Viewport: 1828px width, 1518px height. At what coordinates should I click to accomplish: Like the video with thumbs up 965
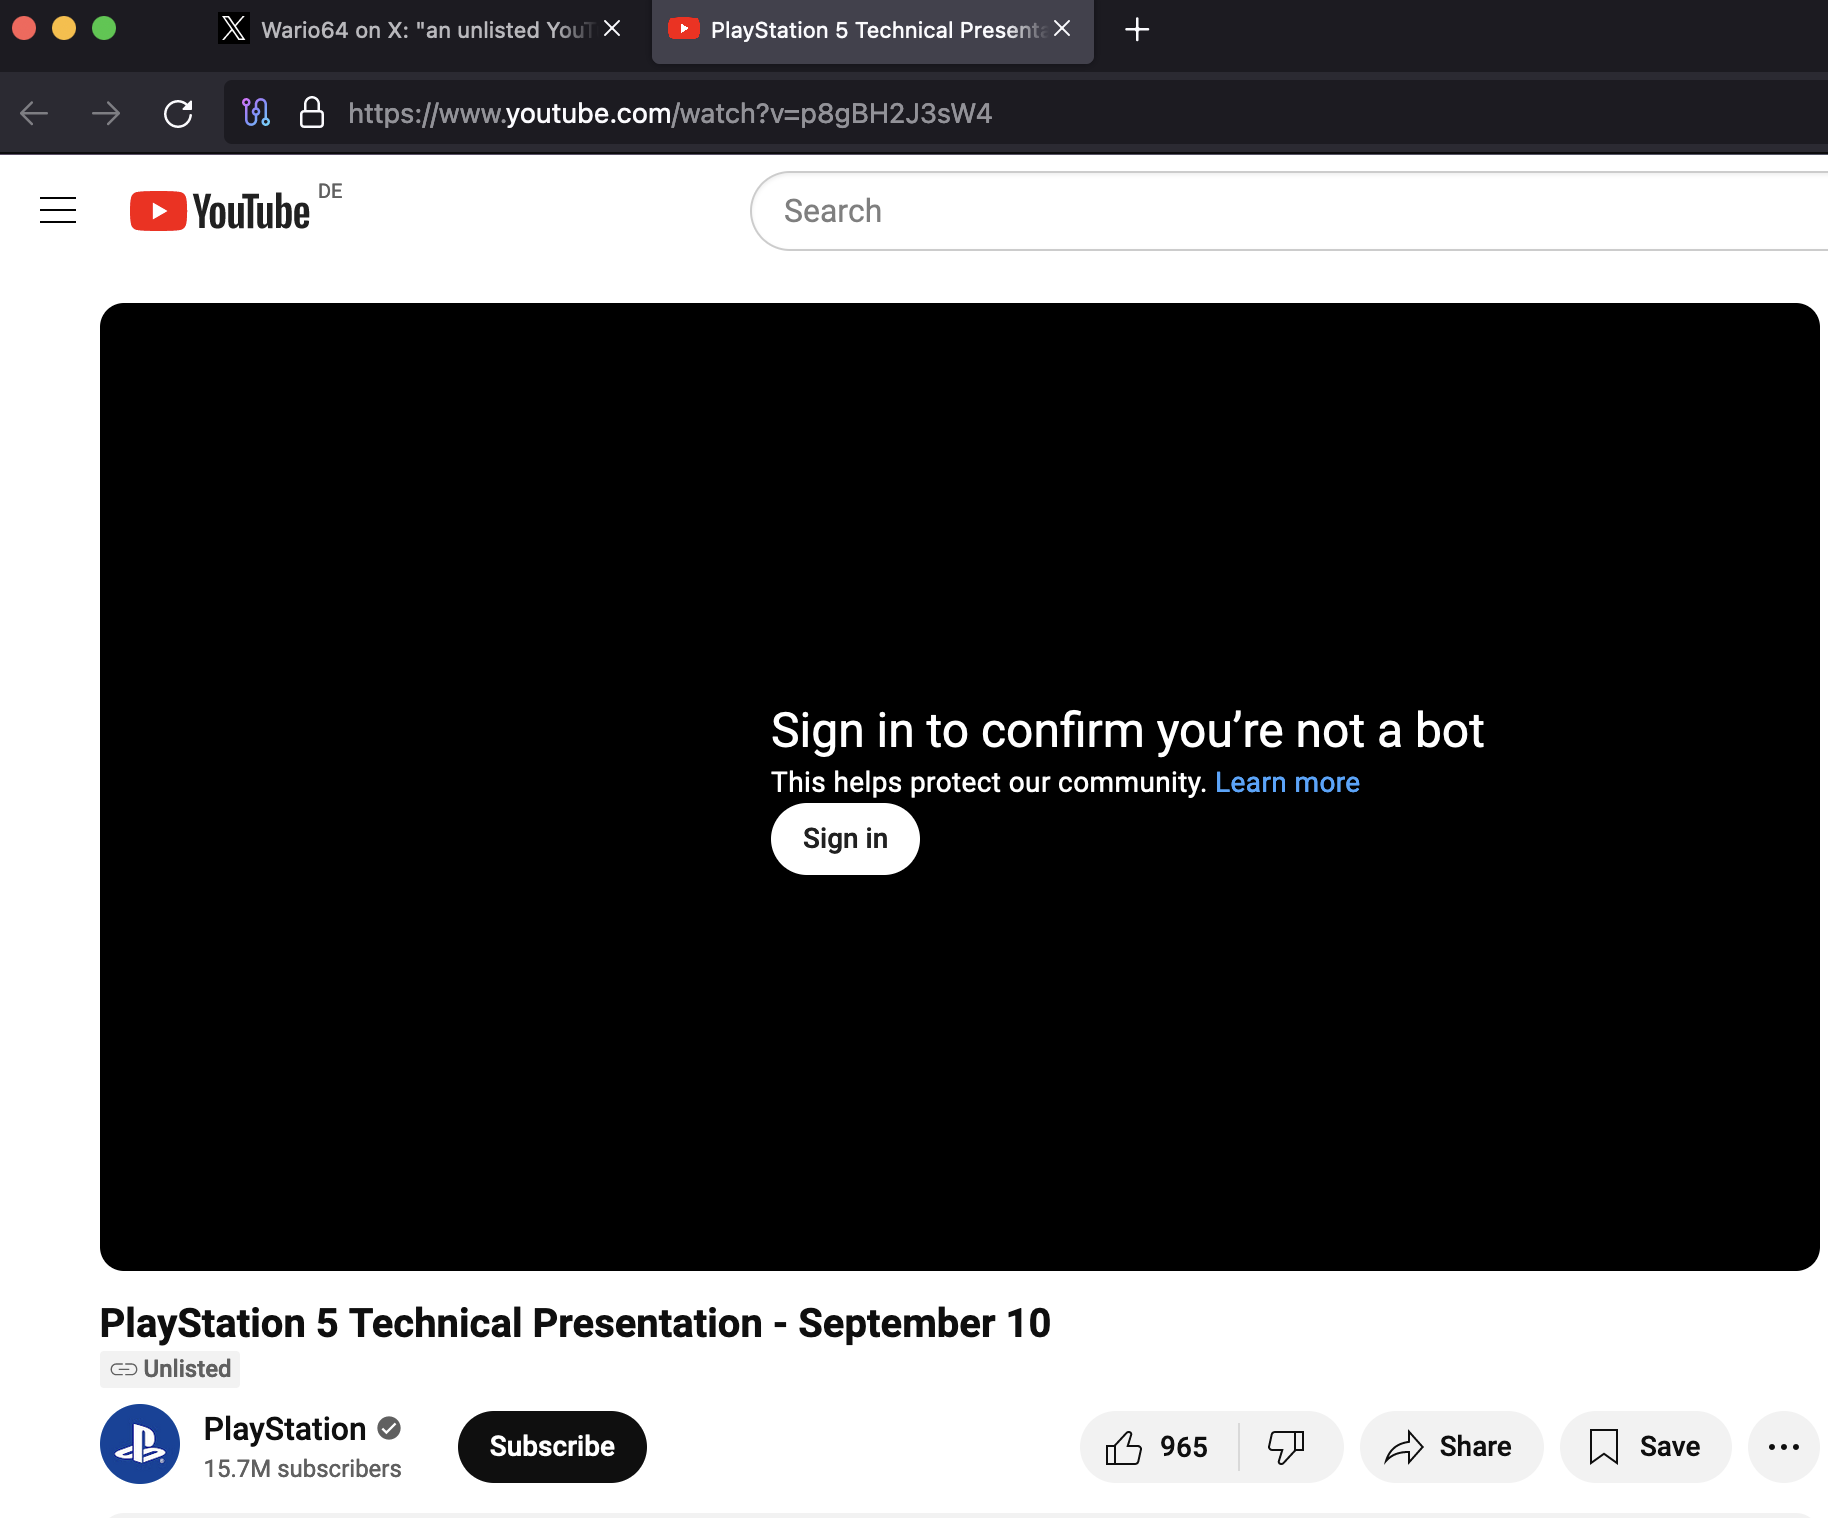click(1158, 1447)
